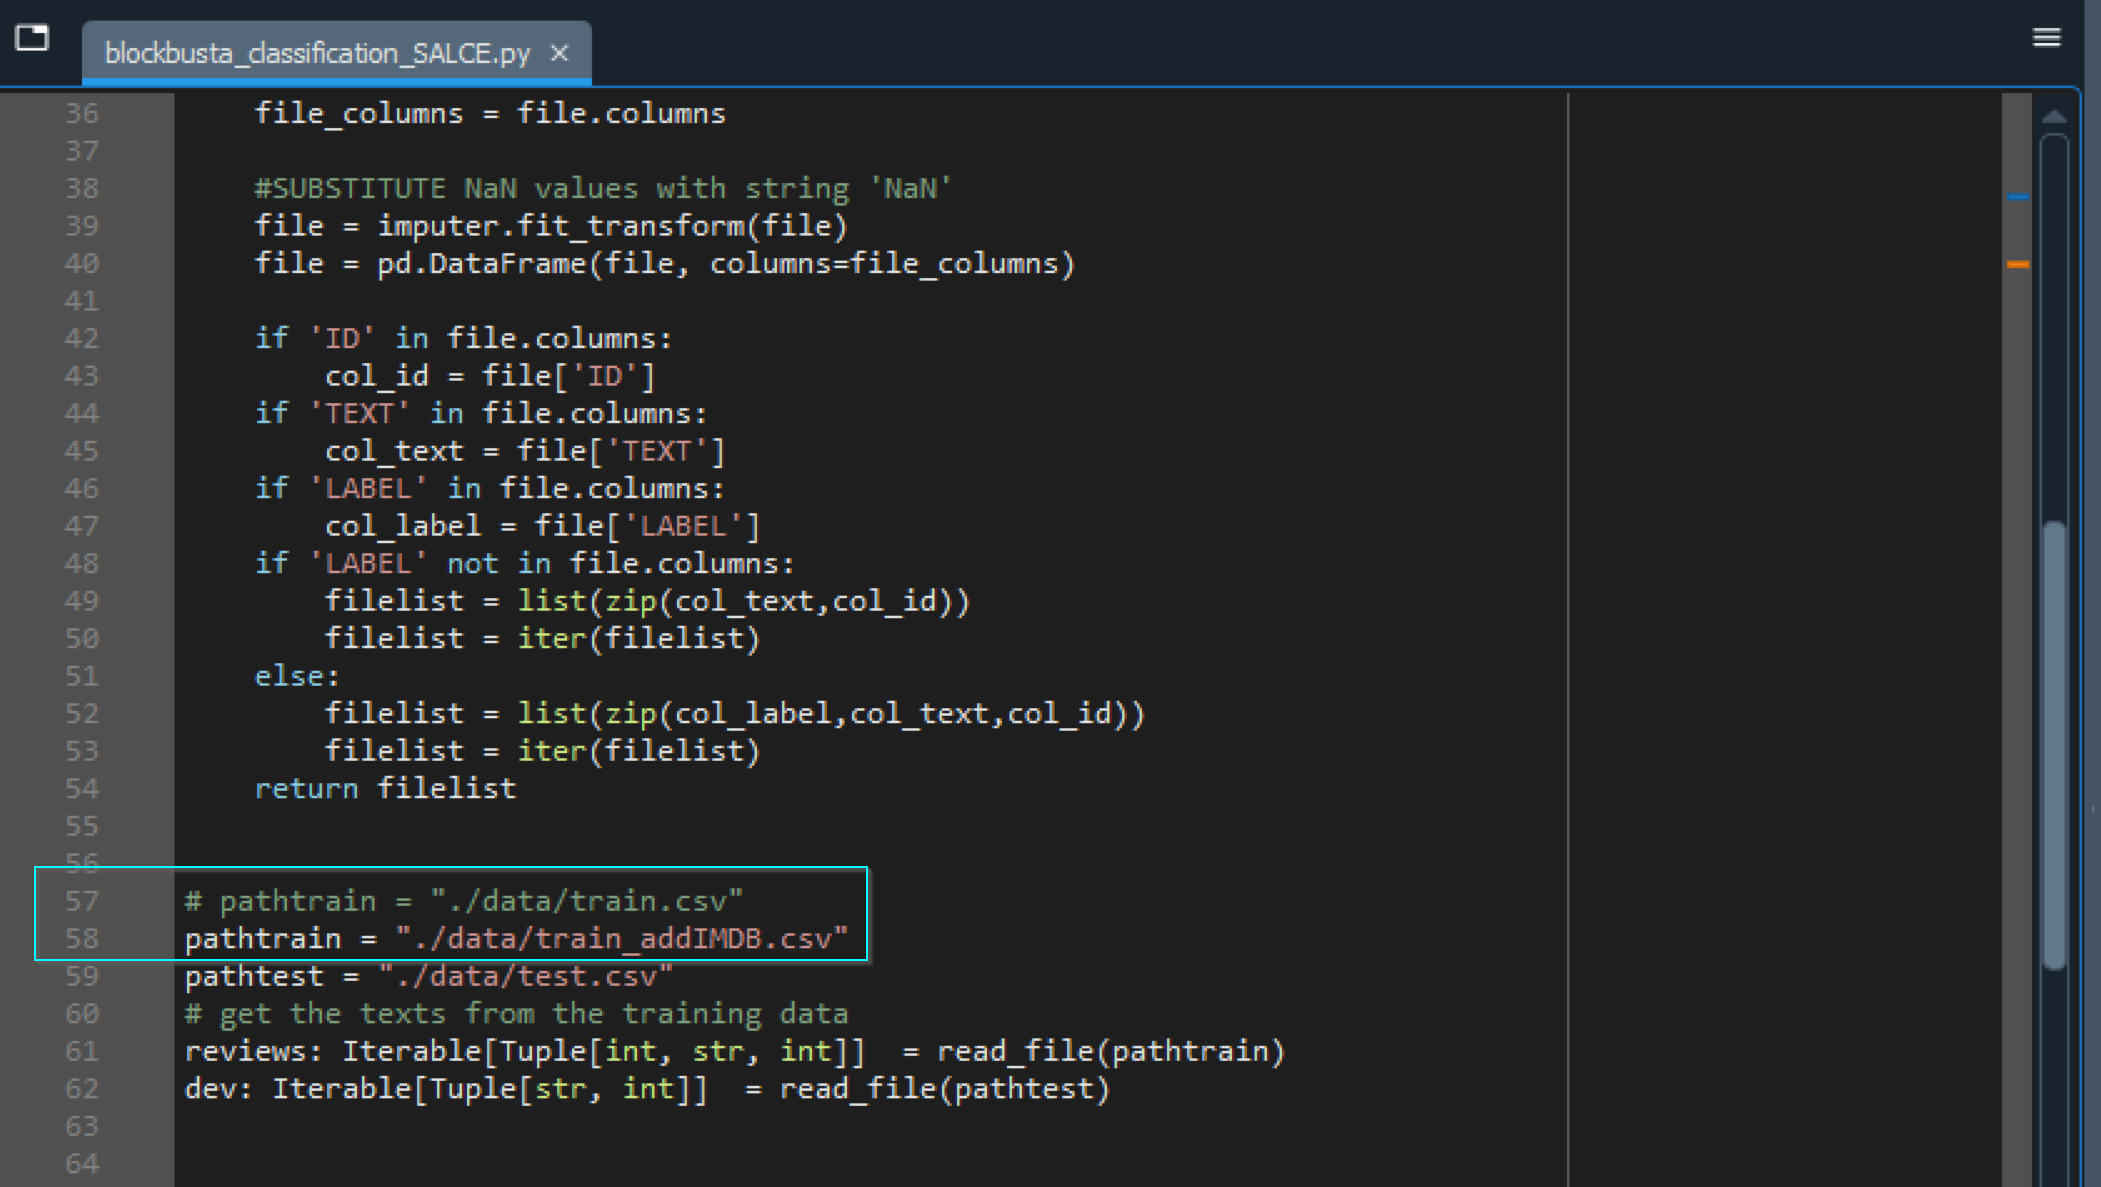Click 'read_file(pathtrain)' on line 61
The image size is (2101, 1187).
click(x=1110, y=1051)
